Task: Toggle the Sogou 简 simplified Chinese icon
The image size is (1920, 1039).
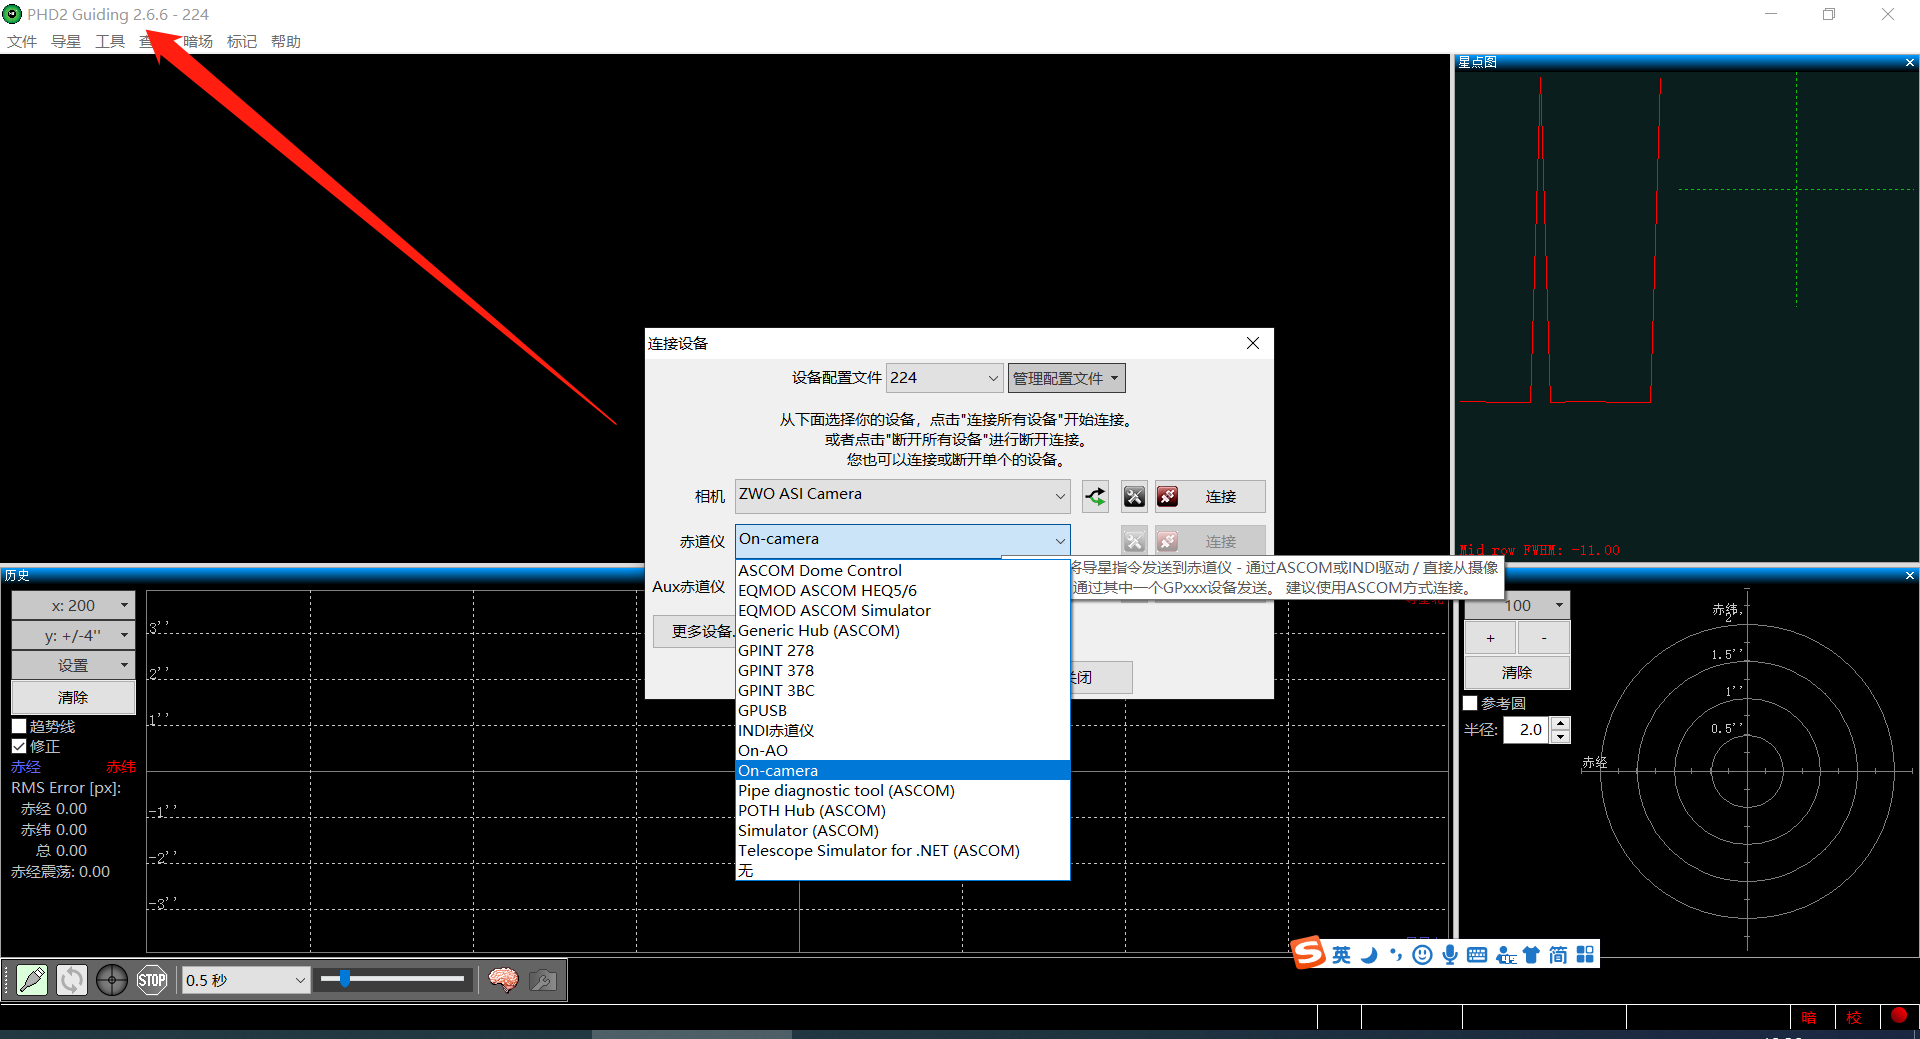Action: coord(1558,955)
